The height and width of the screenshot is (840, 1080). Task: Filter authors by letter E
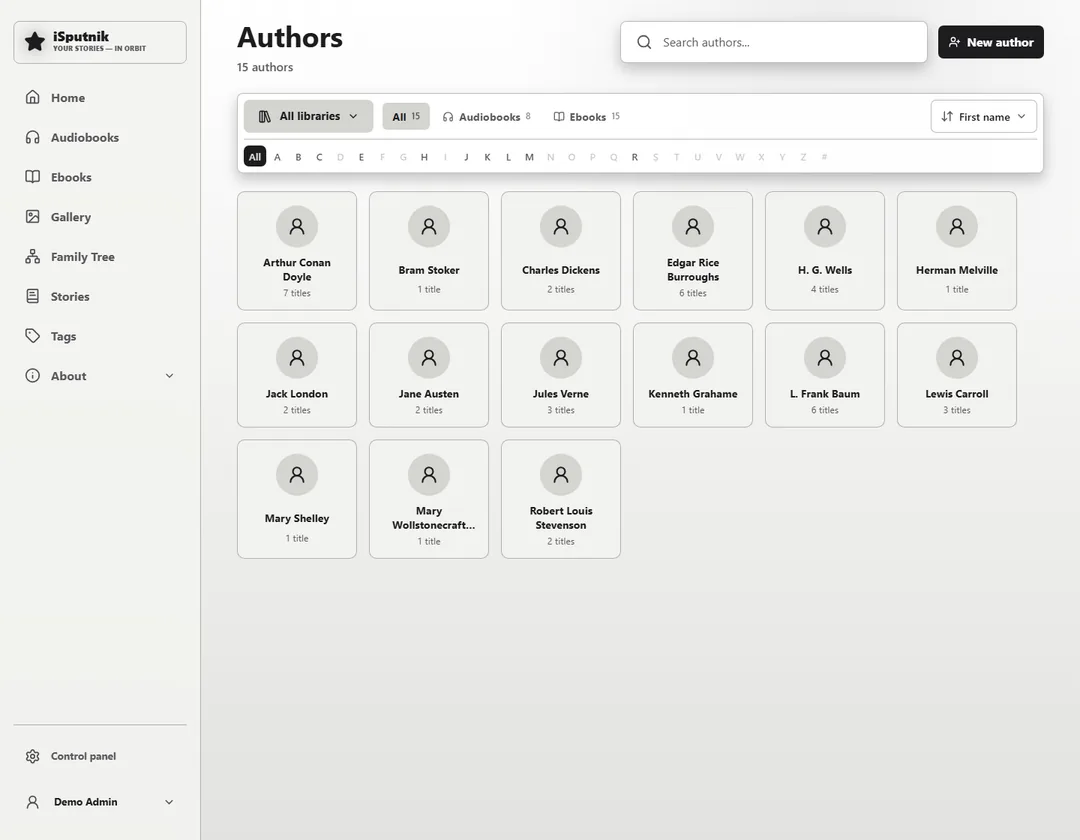click(x=361, y=157)
